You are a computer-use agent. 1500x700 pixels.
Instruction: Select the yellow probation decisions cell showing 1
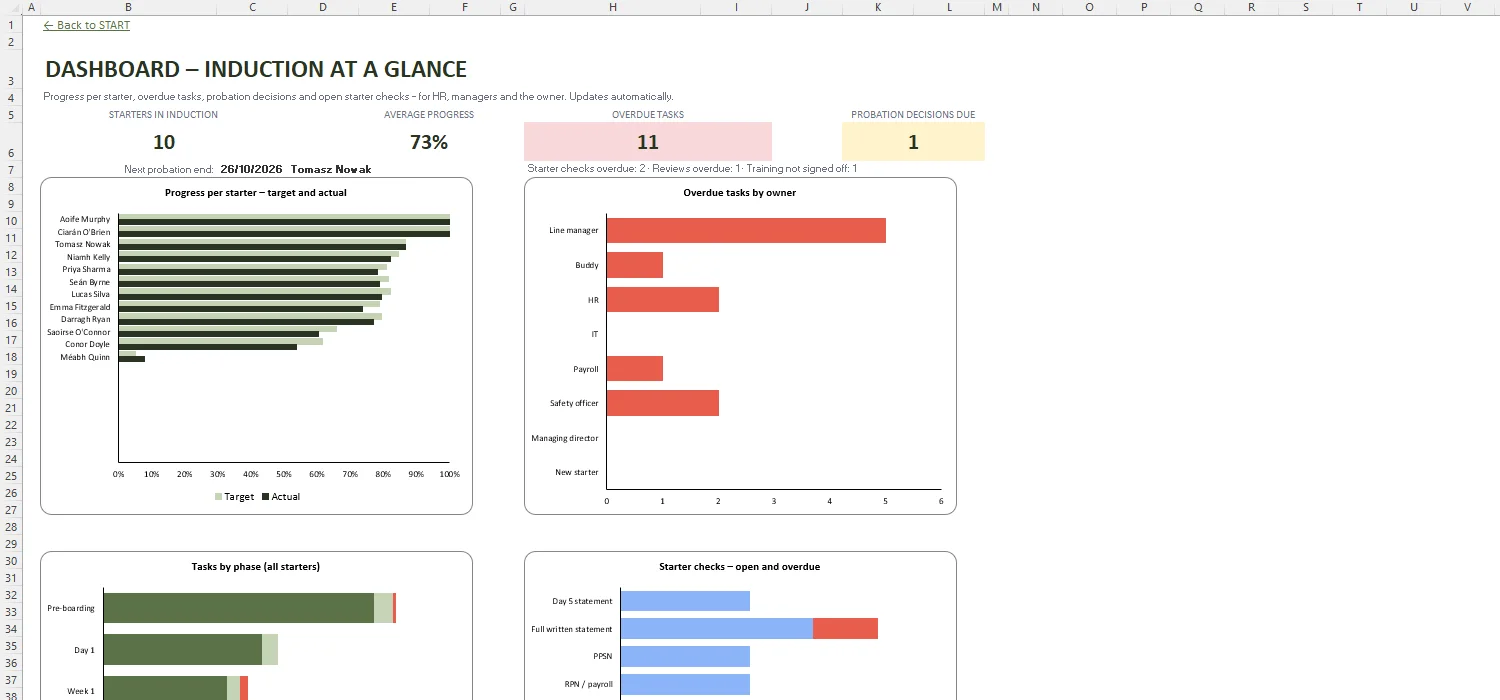point(913,142)
